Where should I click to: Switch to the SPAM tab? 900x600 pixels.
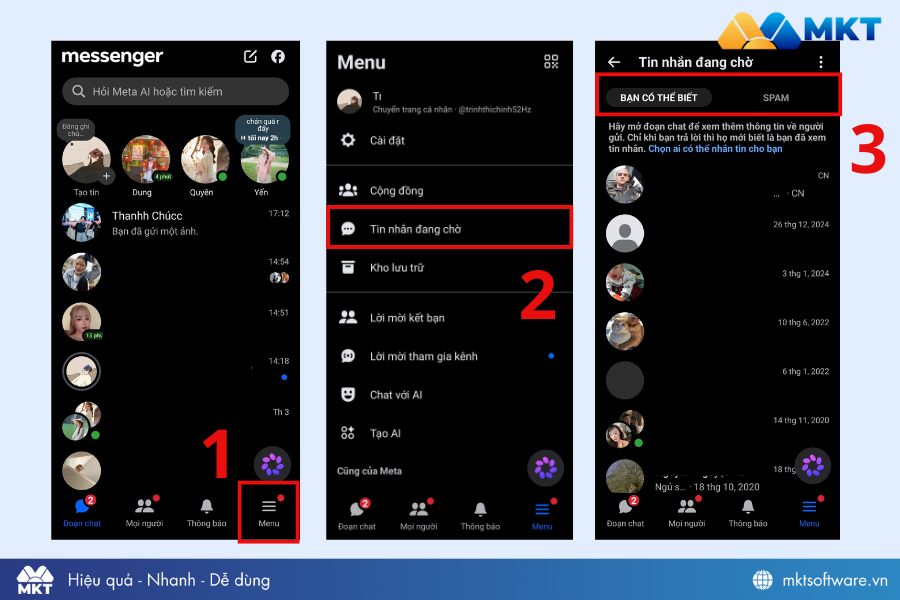click(775, 98)
